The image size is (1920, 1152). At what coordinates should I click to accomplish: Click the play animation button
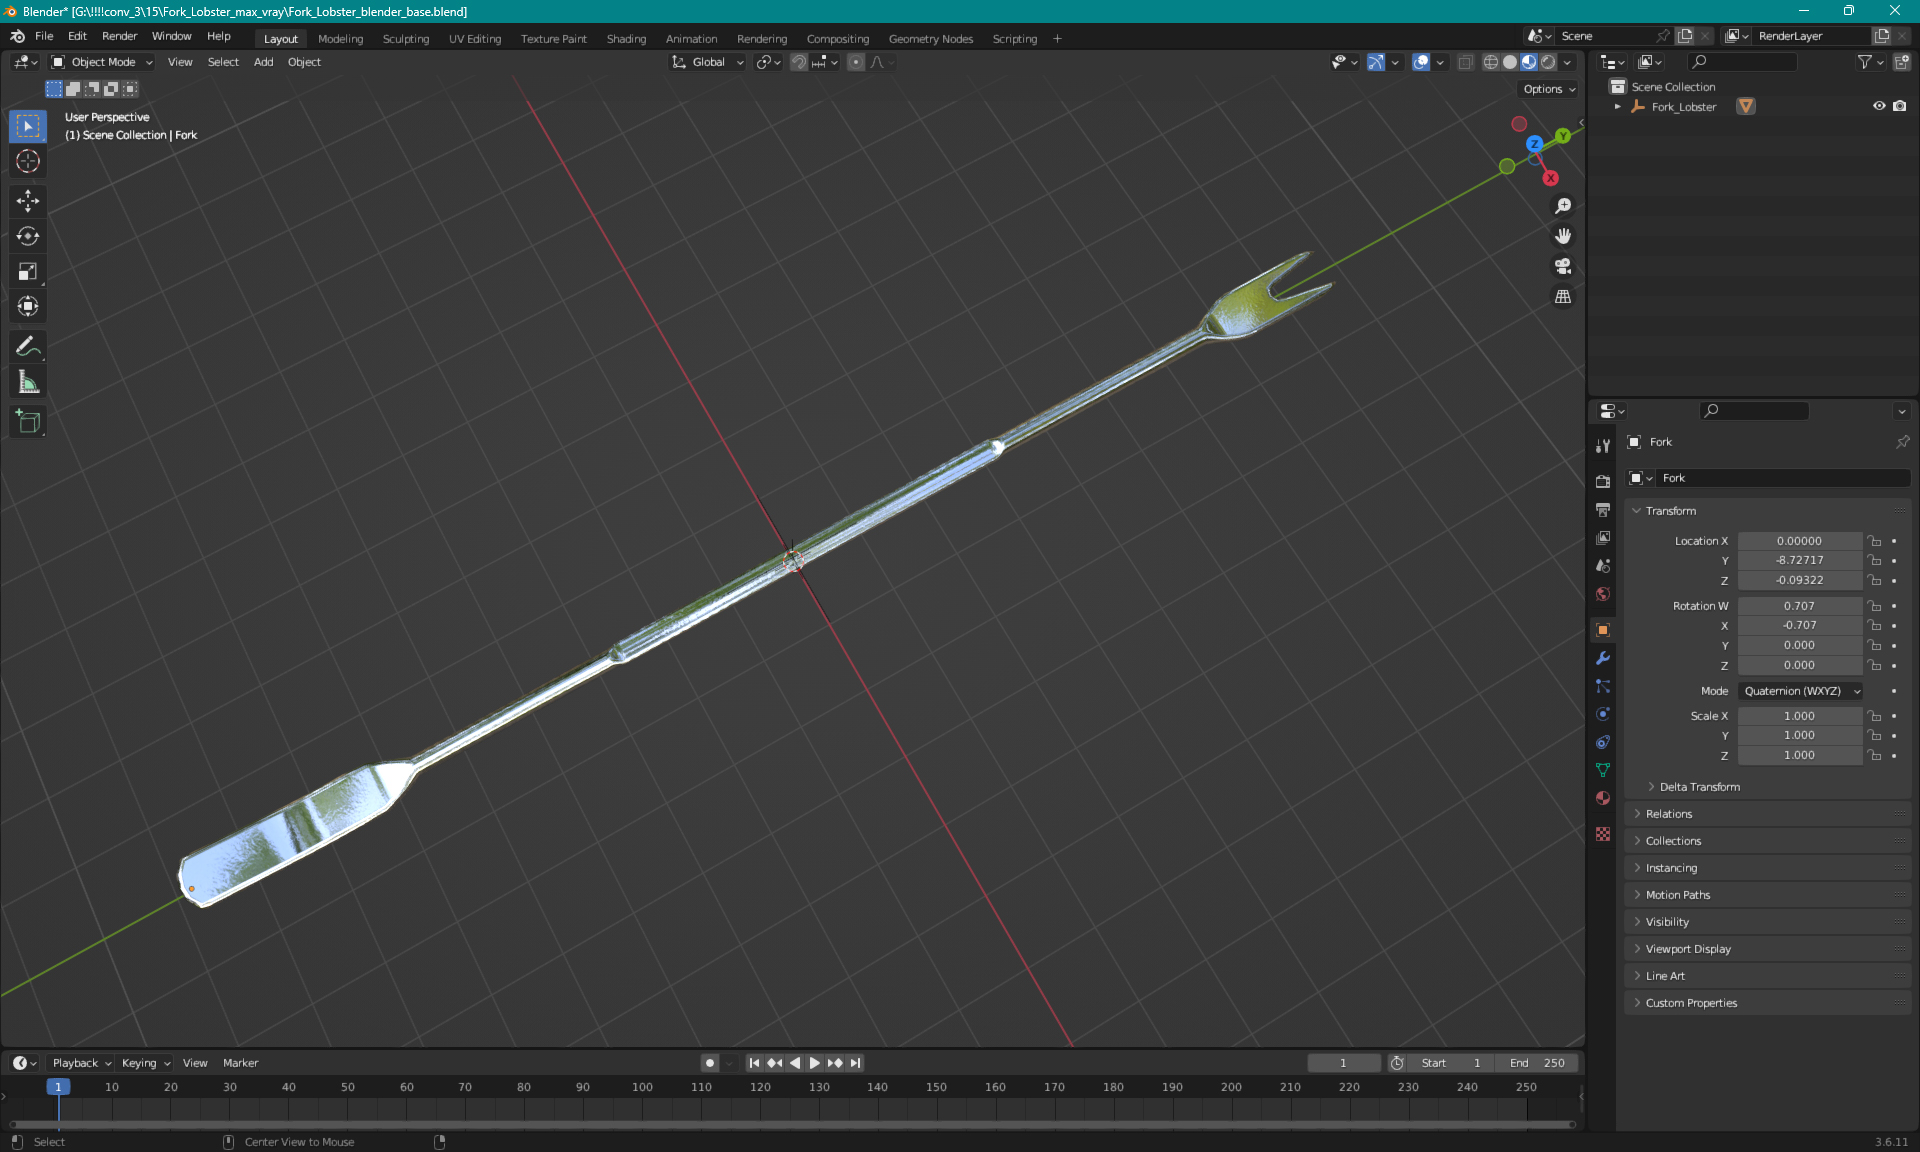(x=814, y=1063)
